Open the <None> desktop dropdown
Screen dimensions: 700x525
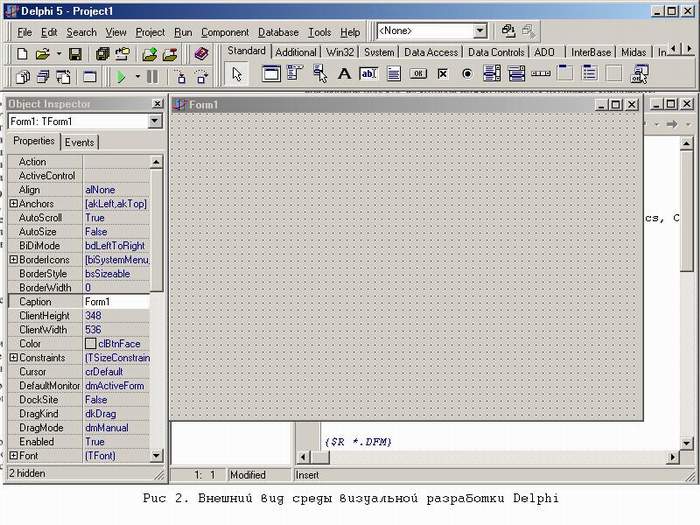tap(479, 31)
